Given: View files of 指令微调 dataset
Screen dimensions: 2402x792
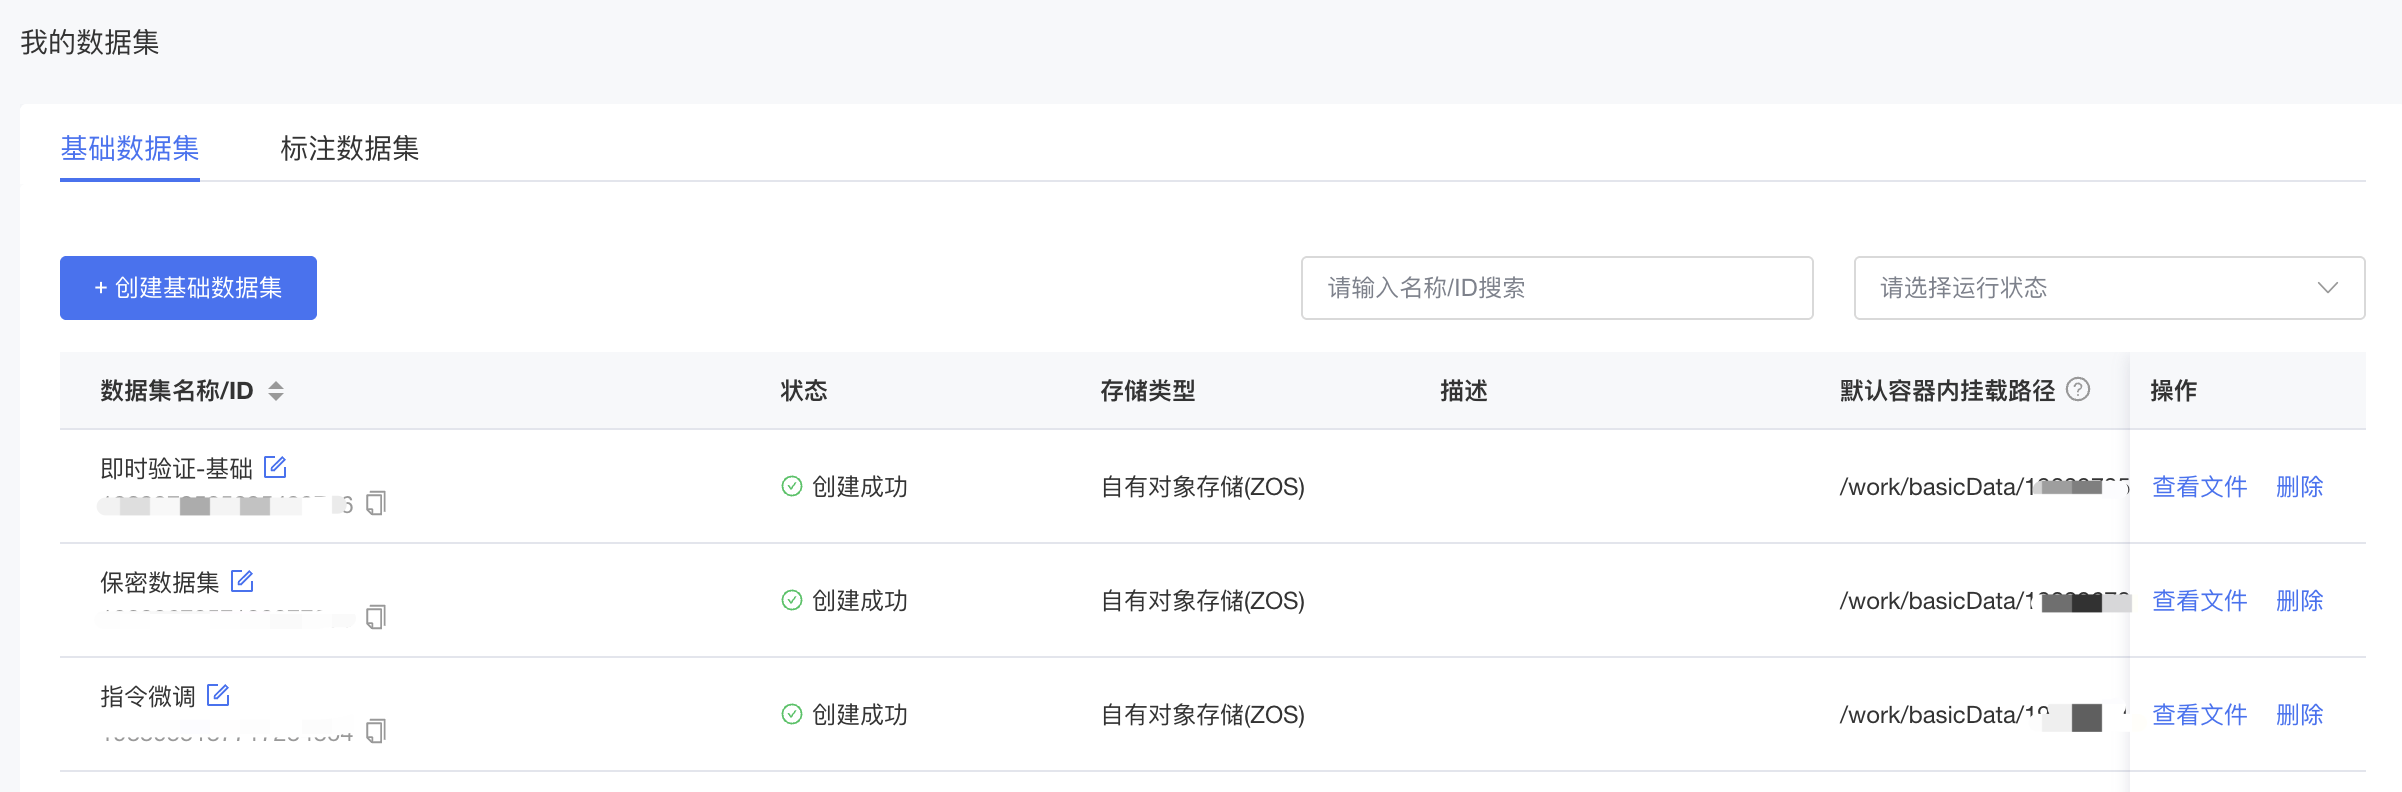Looking at the screenshot, I should point(2199,715).
